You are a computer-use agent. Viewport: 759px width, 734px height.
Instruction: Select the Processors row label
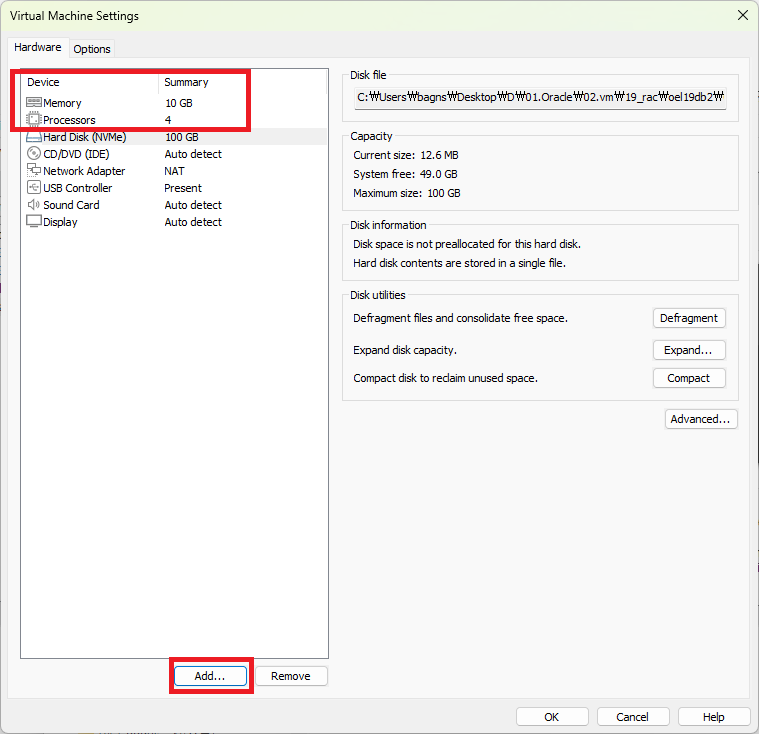pos(69,120)
